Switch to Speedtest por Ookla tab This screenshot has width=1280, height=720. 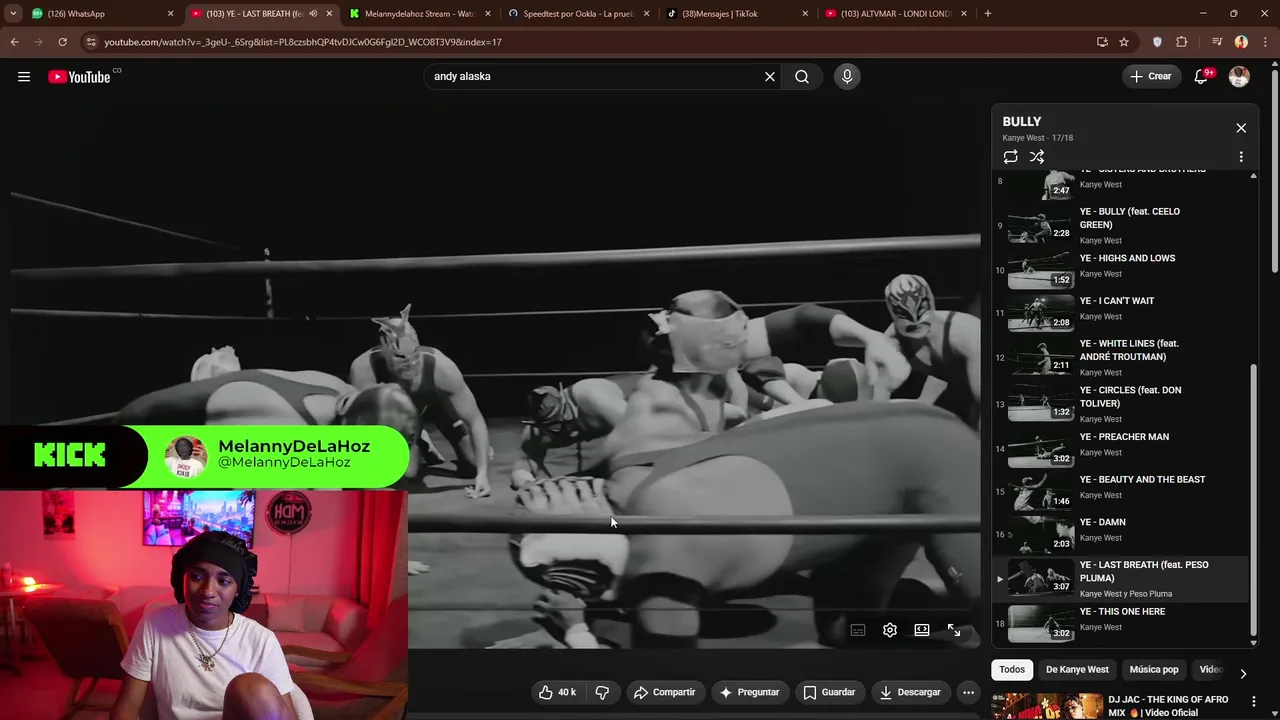[x=579, y=13]
